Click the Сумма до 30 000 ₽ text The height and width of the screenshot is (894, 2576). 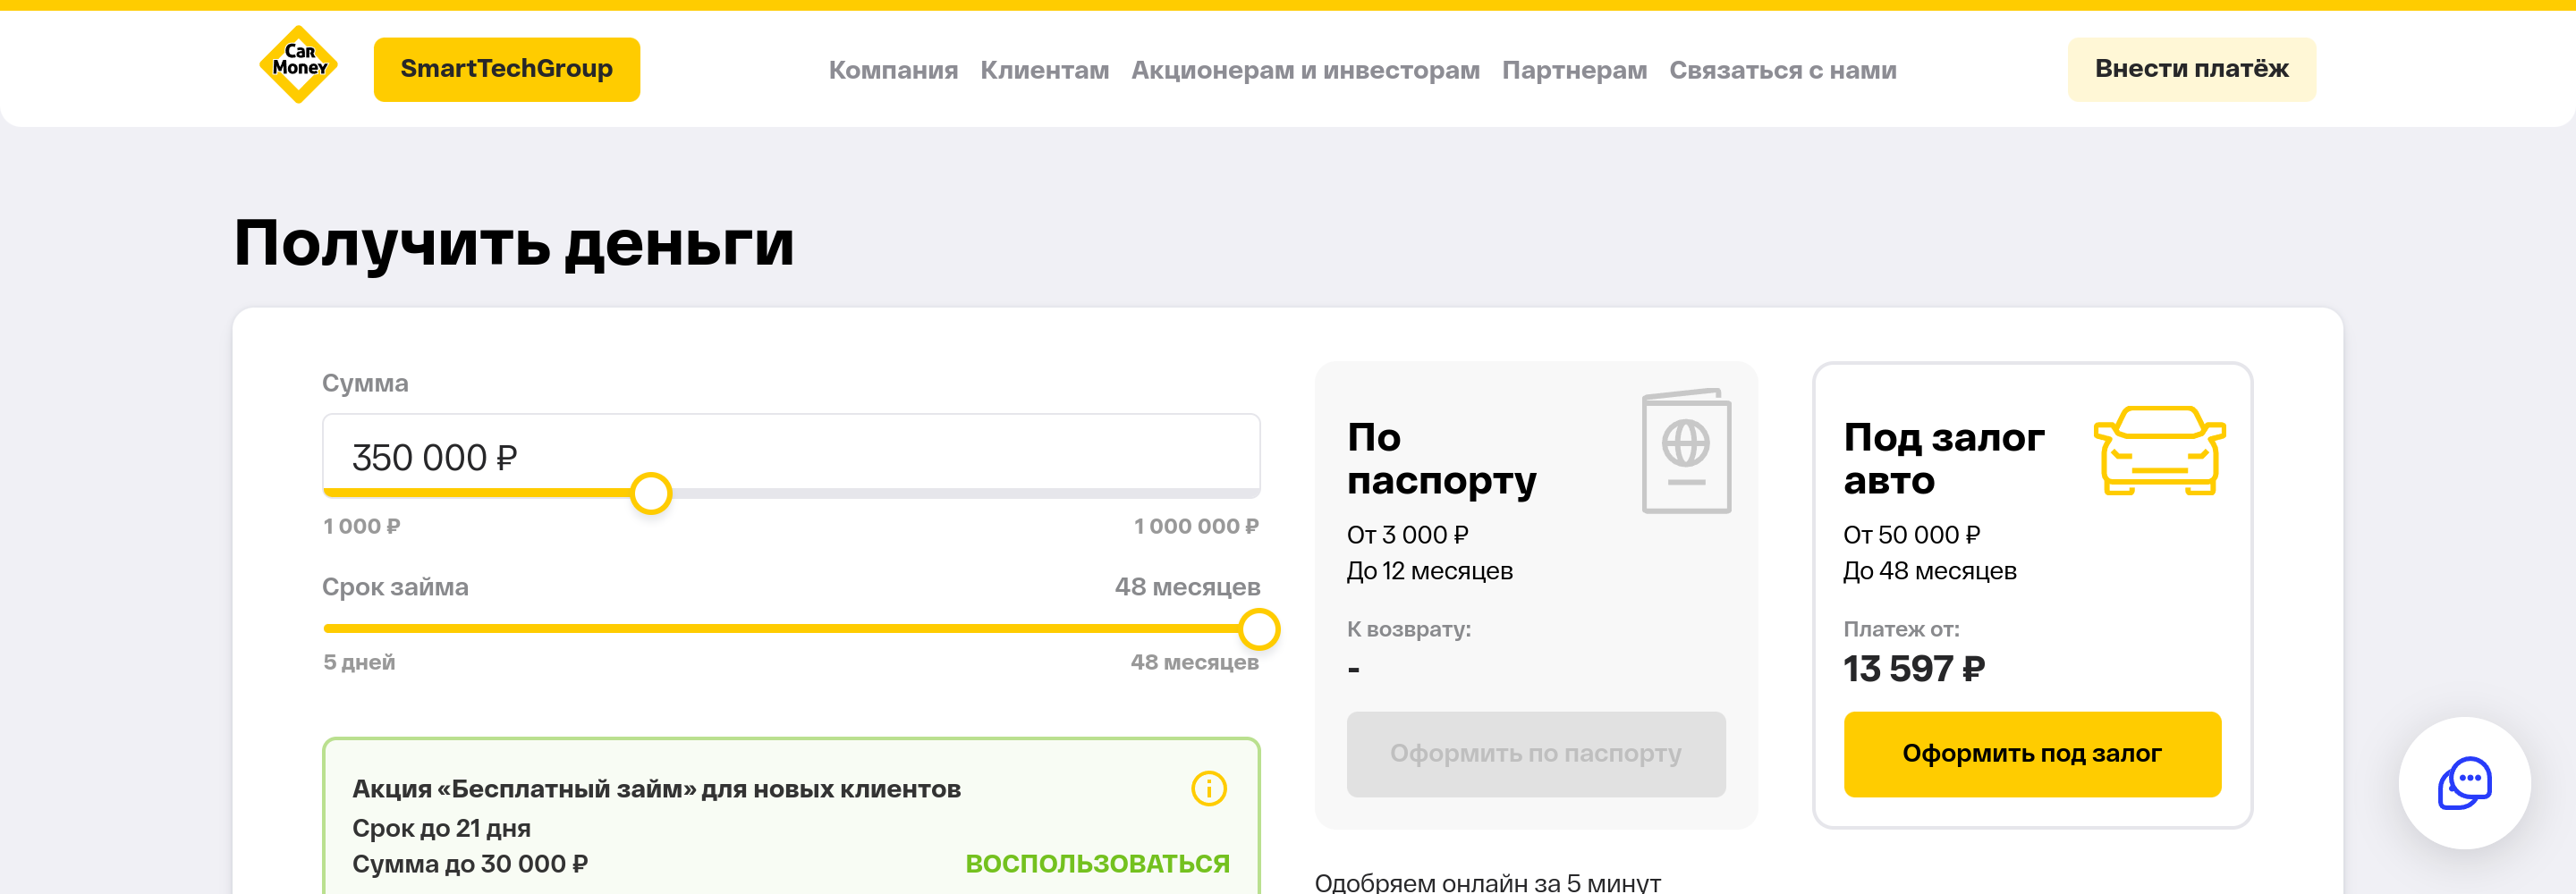pyautogui.click(x=470, y=864)
